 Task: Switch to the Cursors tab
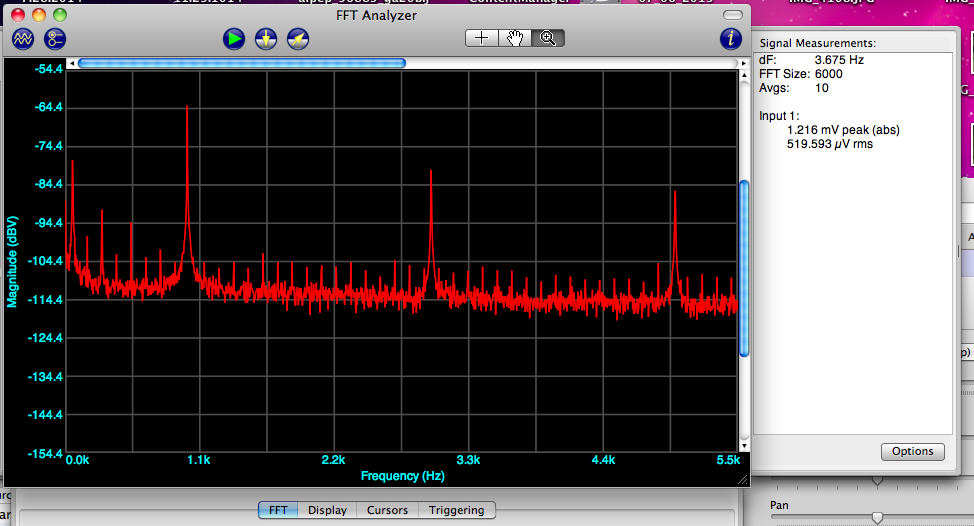coord(388,510)
